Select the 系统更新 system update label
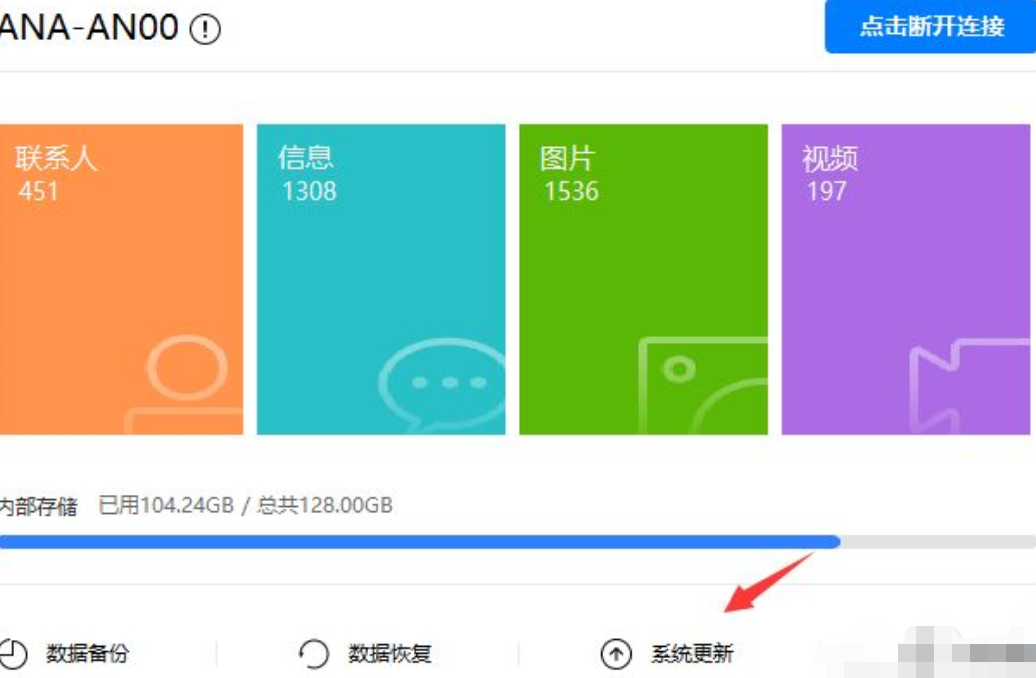 point(692,655)
